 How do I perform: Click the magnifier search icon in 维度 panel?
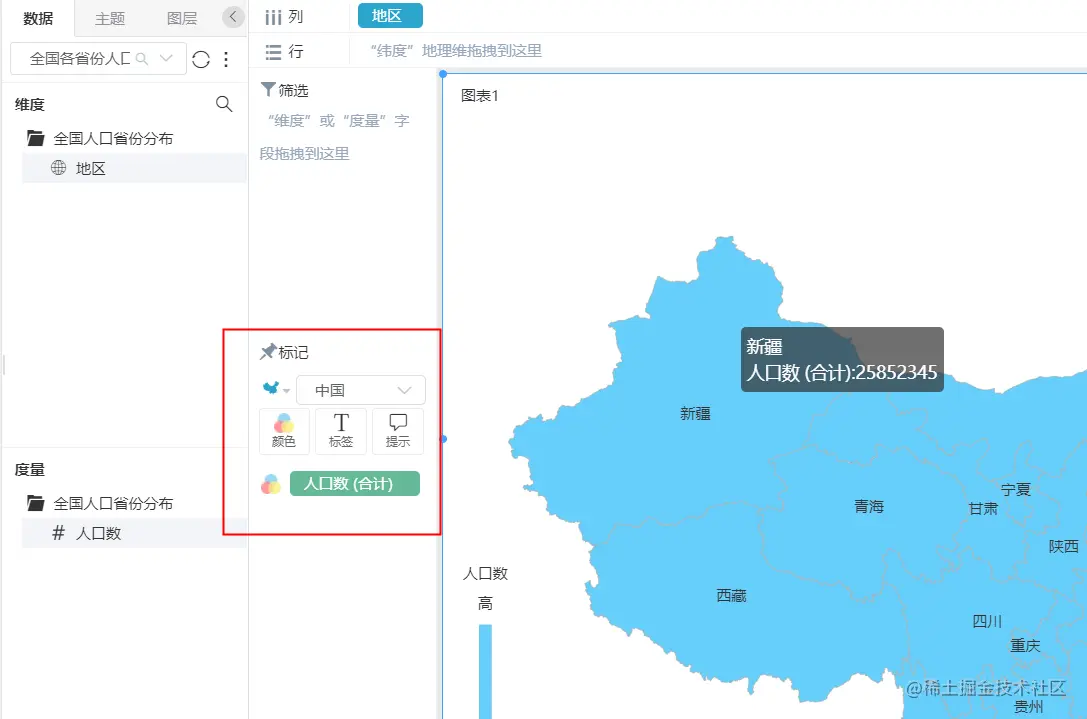(224, 103)
